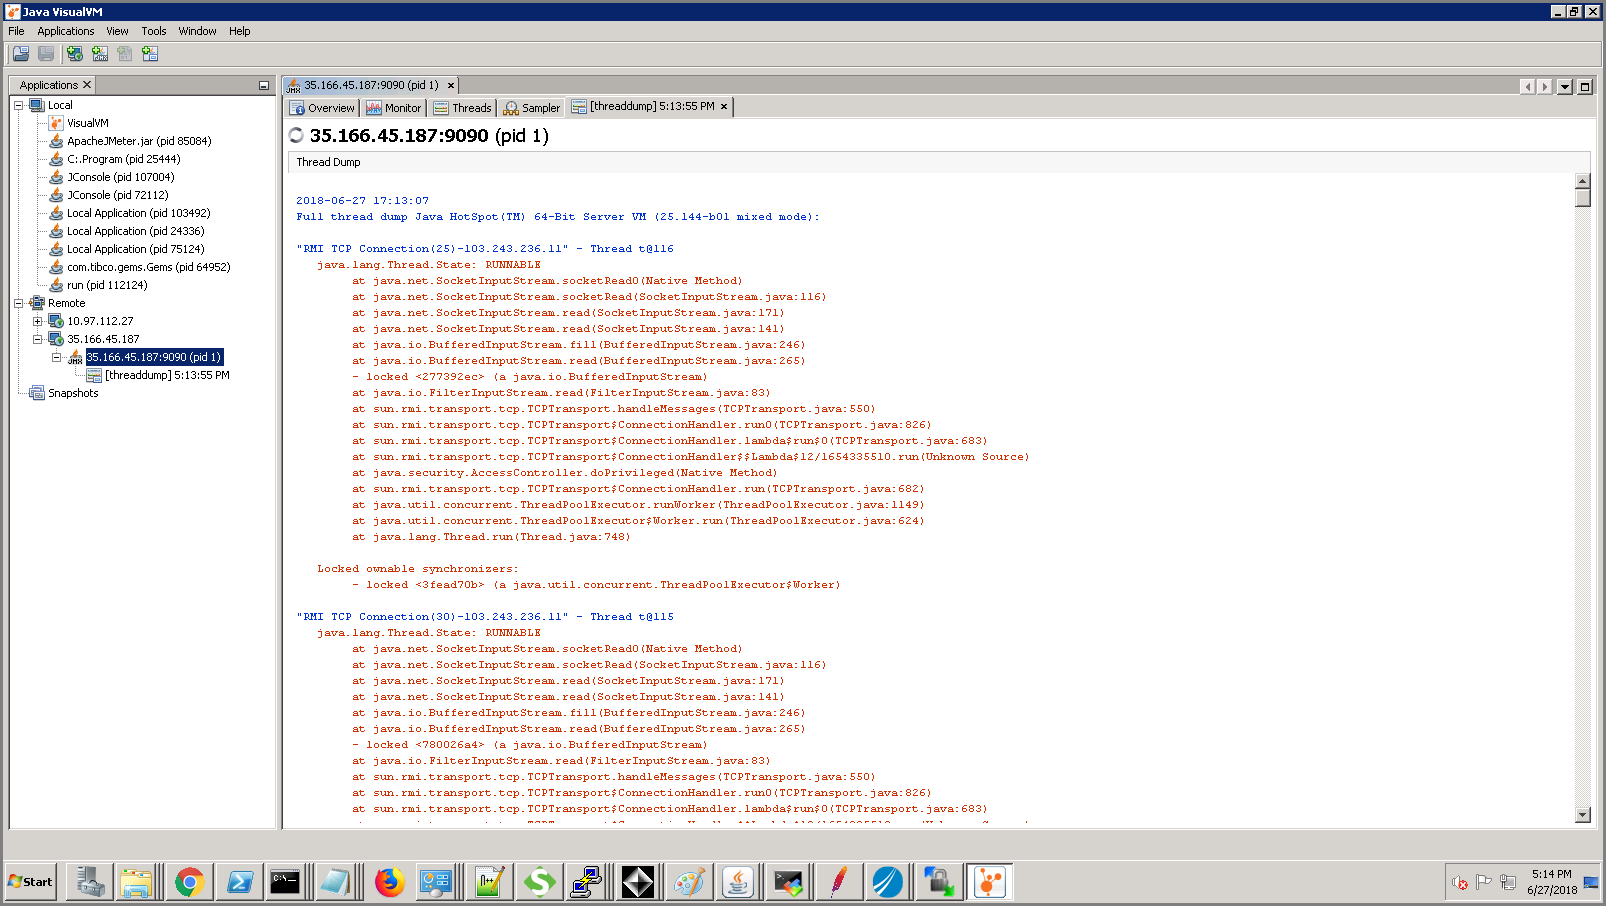The height and width of the screenshot is (906, 1606).
Task: Open PowerShell from the taskbar
Action: [x=240, y=882]
